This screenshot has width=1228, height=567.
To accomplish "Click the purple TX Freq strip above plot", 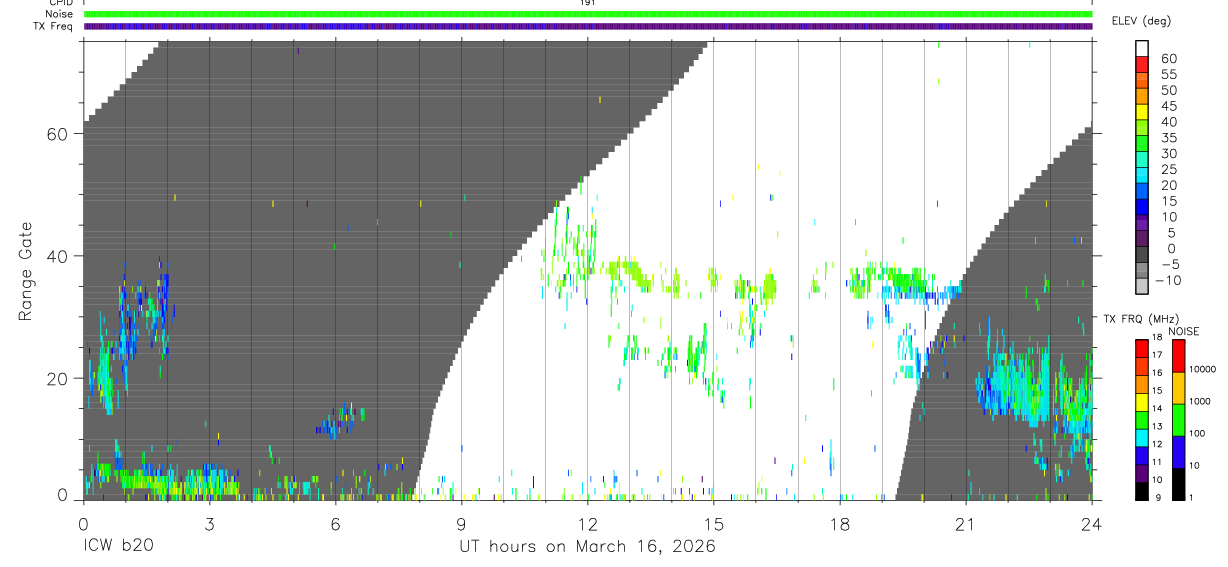I will [588, 26].
